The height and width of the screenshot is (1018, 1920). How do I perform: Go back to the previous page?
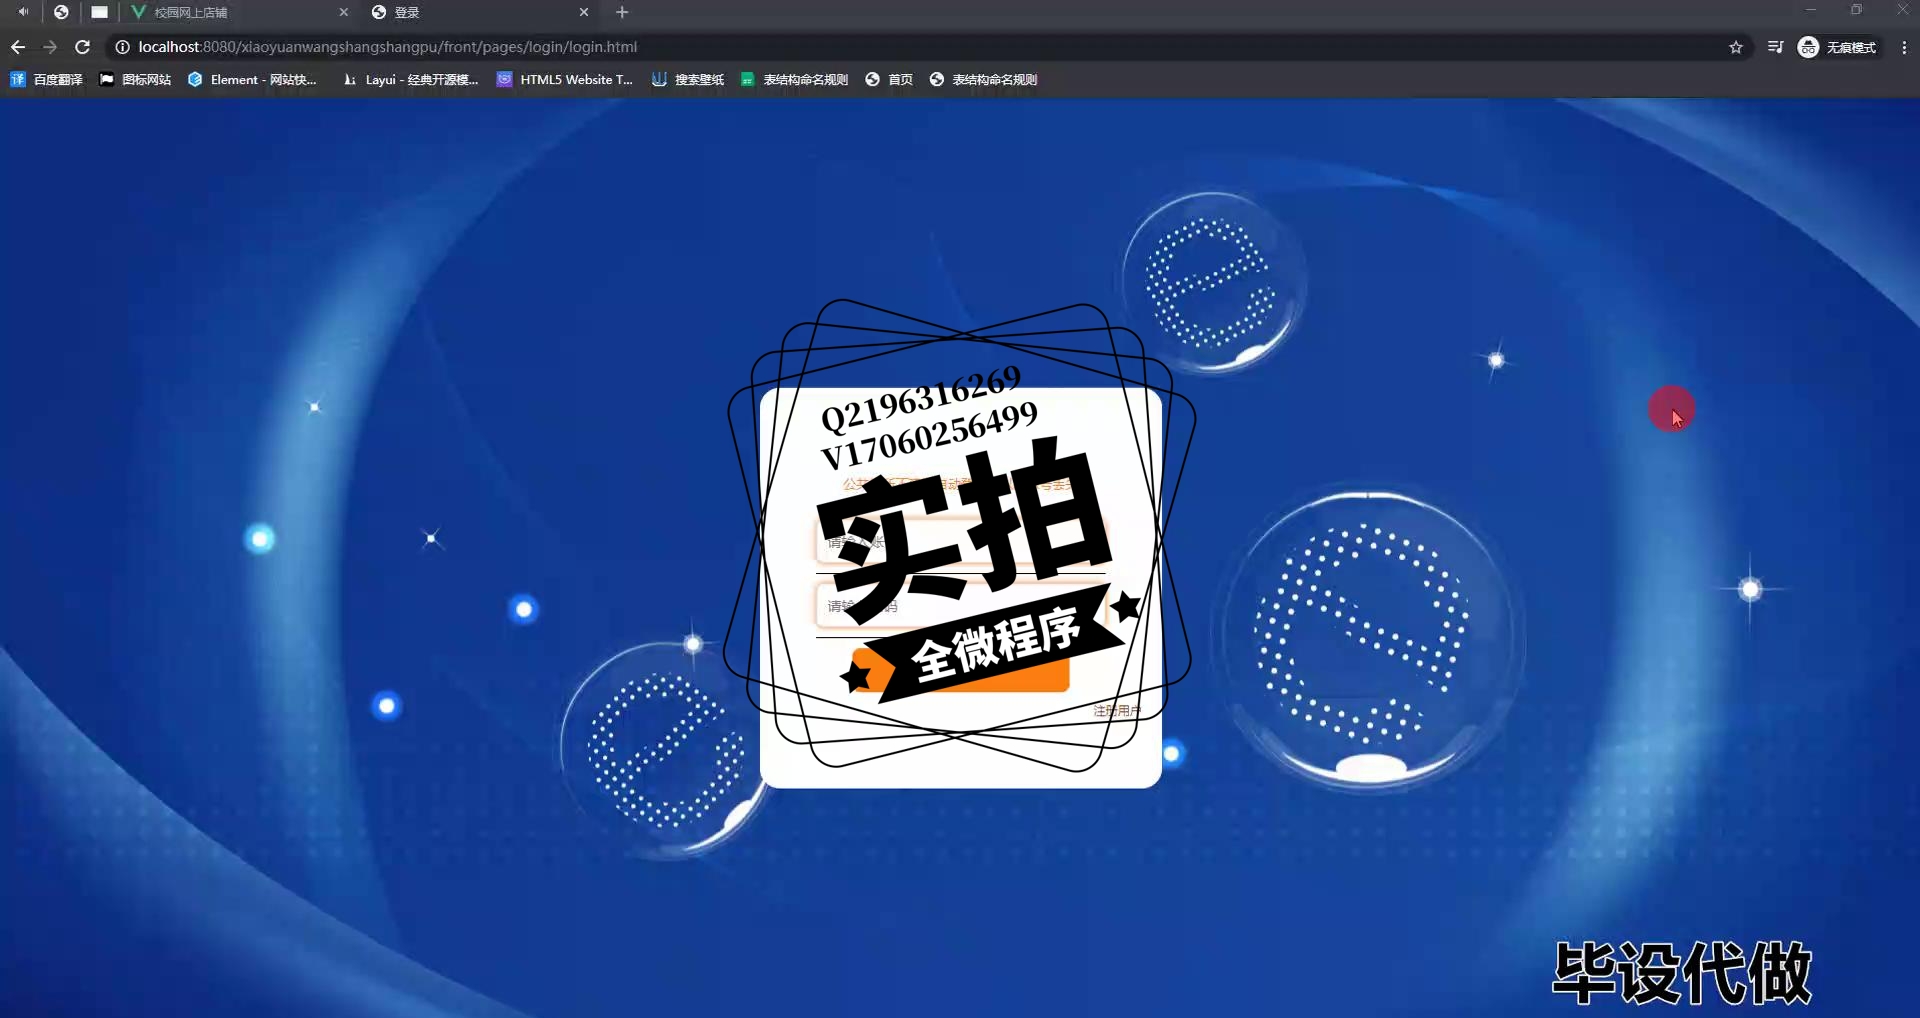[x=18, y=47]
